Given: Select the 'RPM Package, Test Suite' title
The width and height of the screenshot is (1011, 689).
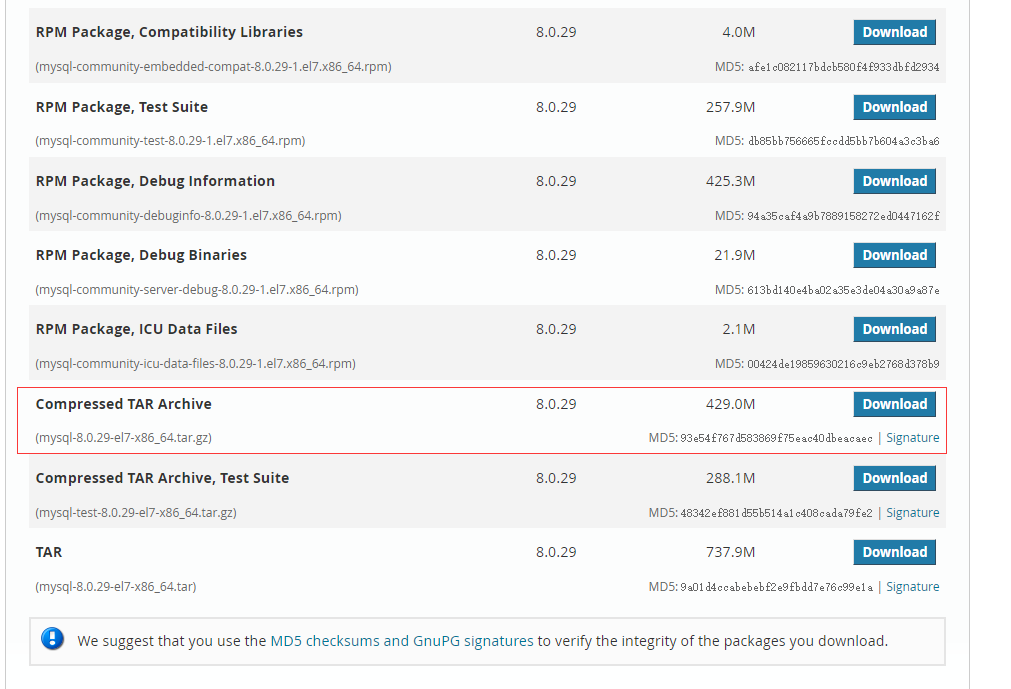Looking at the screenshot, I should point(122,107).
